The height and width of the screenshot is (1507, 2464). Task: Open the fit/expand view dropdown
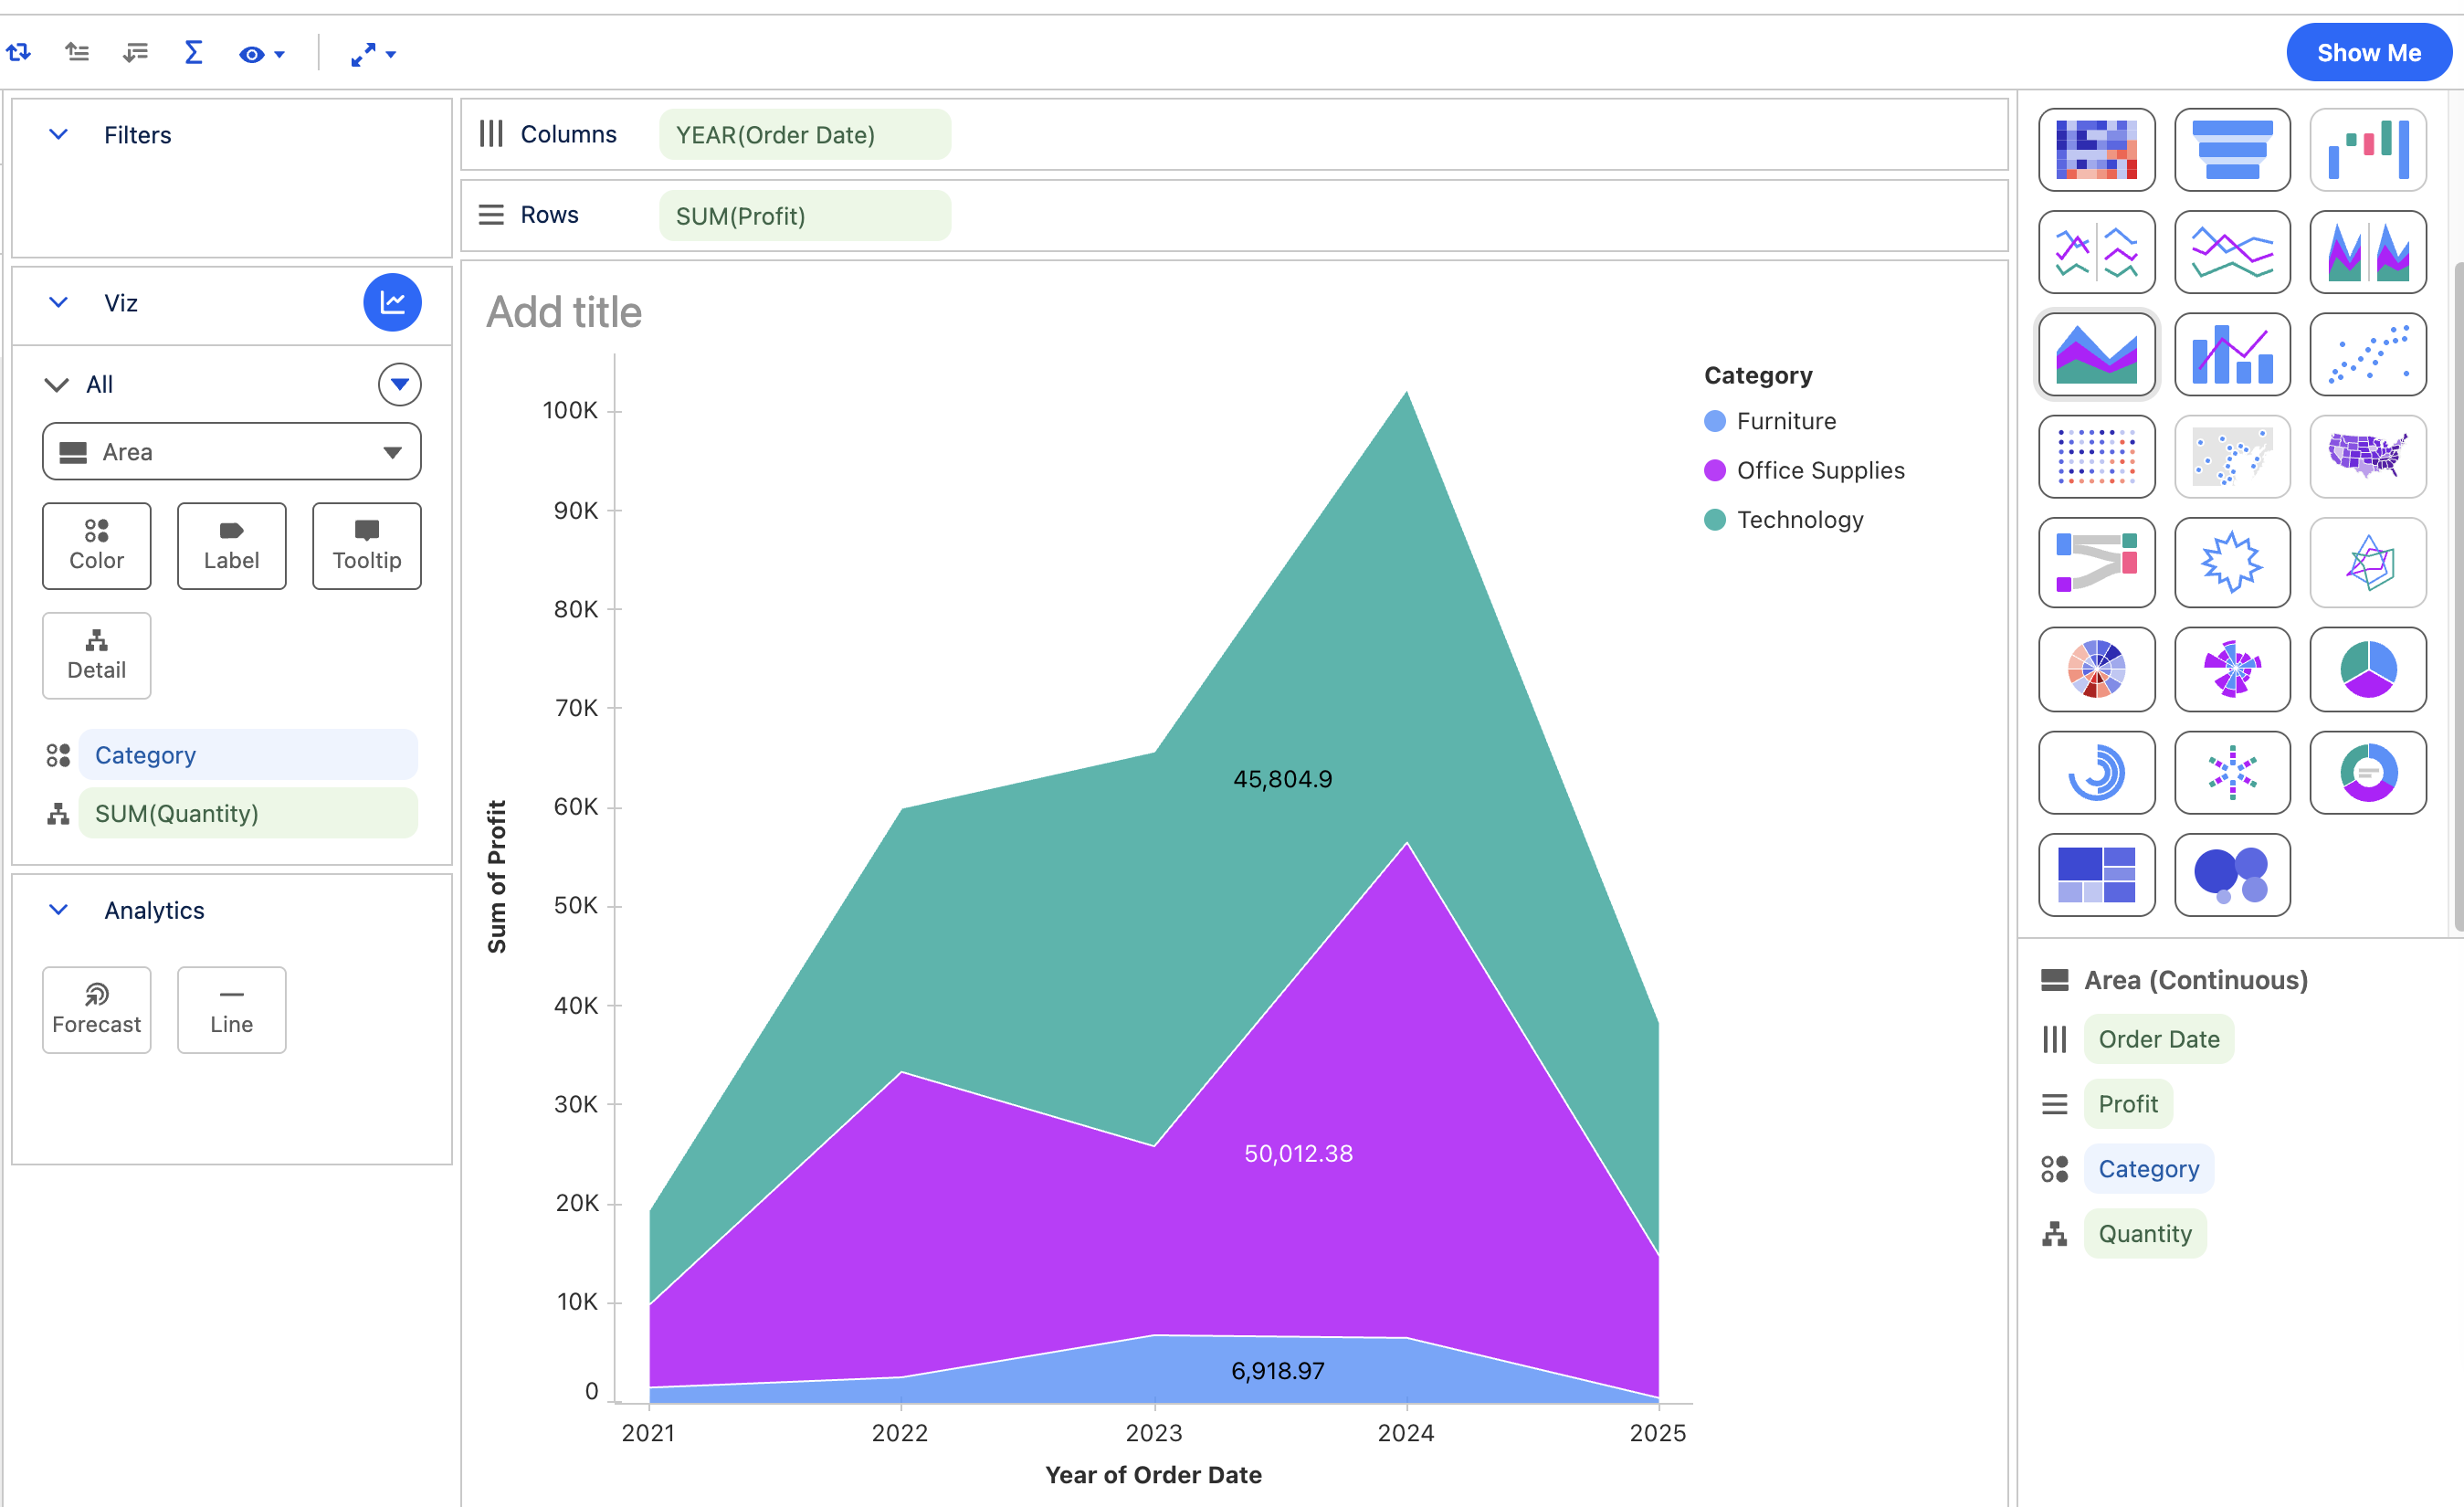point(373,54)
